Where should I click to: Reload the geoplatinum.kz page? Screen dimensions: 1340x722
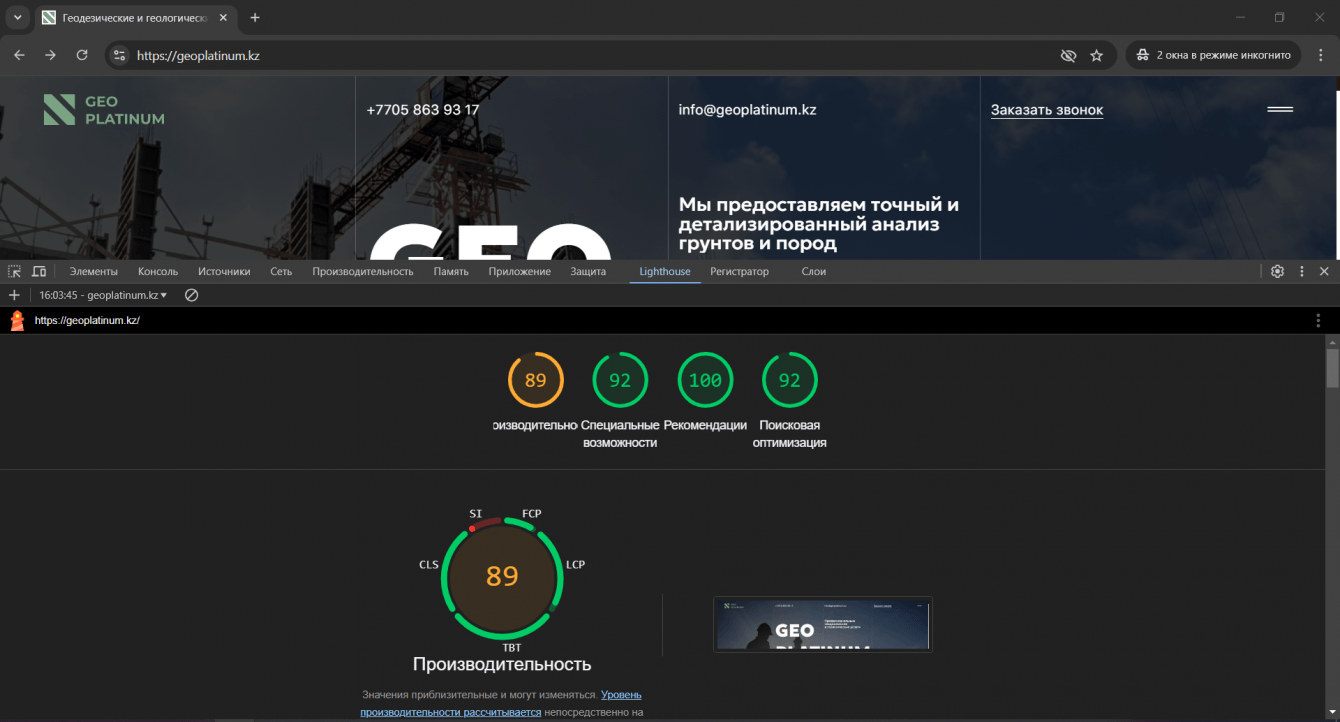tap(82, 55)
